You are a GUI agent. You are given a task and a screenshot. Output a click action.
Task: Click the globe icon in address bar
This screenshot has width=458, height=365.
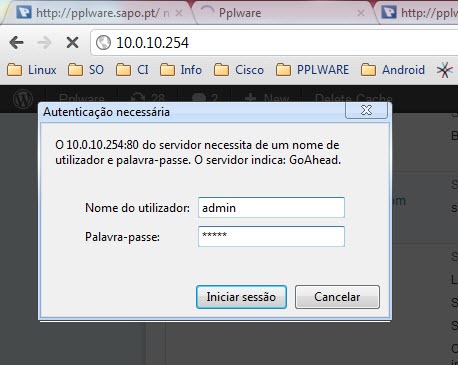click(x=103, y=43)
